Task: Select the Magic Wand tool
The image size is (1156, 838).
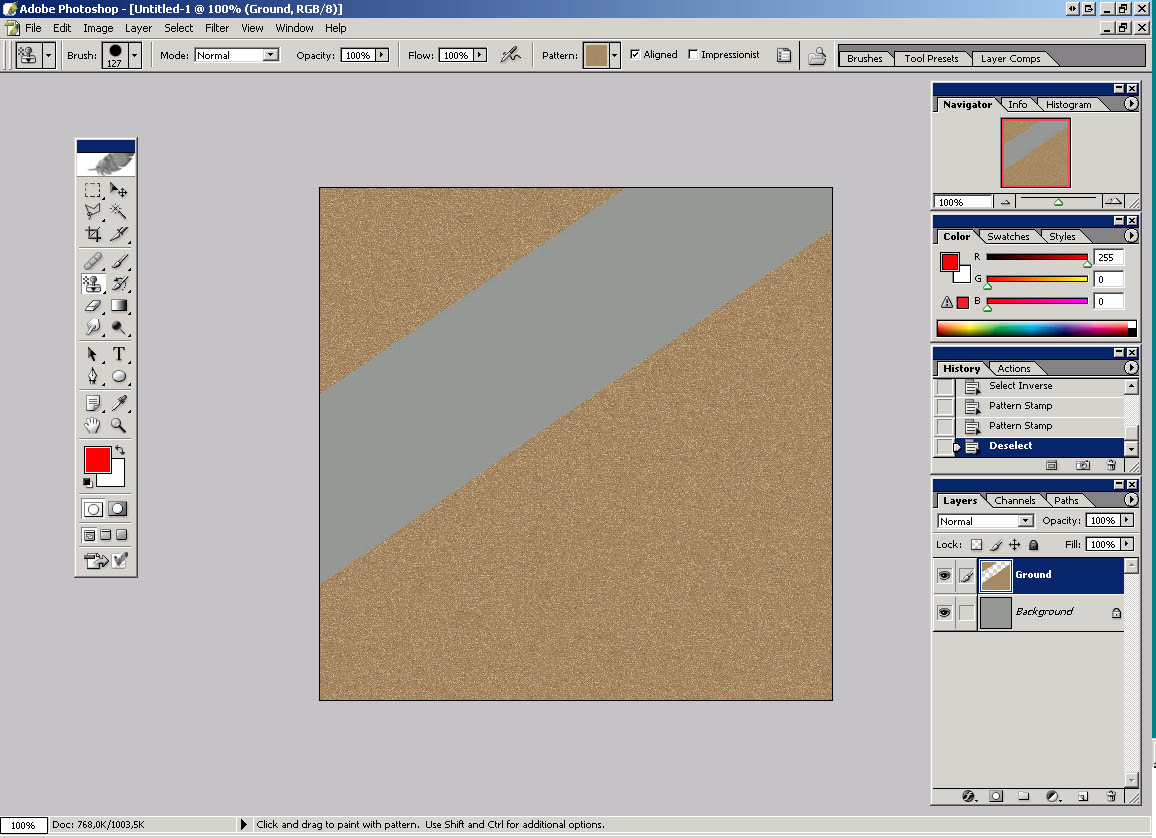Action: (x=119, y=211)
